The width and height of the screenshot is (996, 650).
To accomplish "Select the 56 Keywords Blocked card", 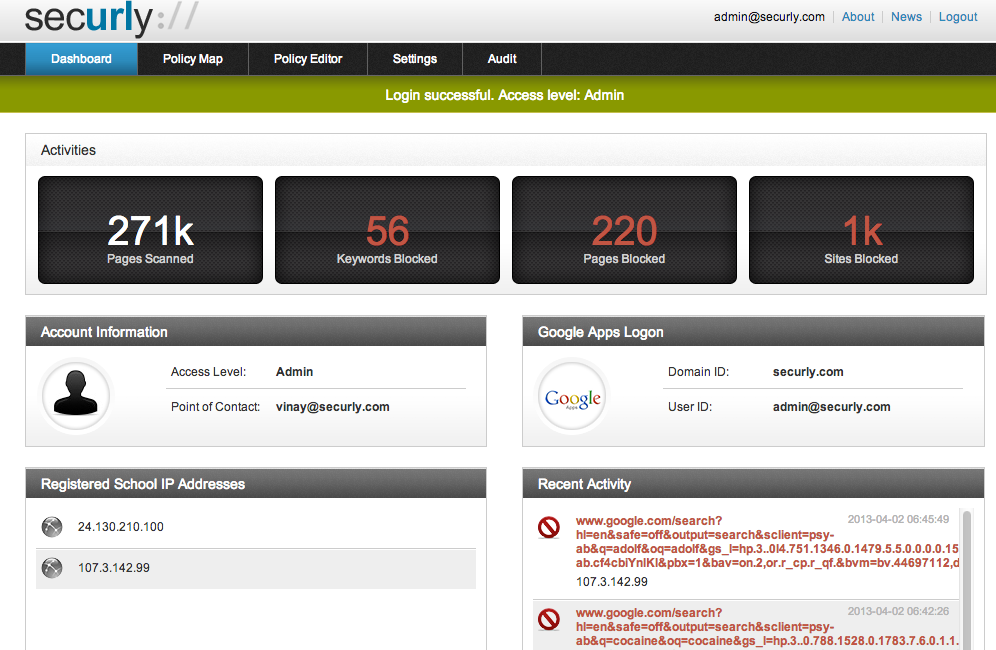I will click(x=387, y=230).
